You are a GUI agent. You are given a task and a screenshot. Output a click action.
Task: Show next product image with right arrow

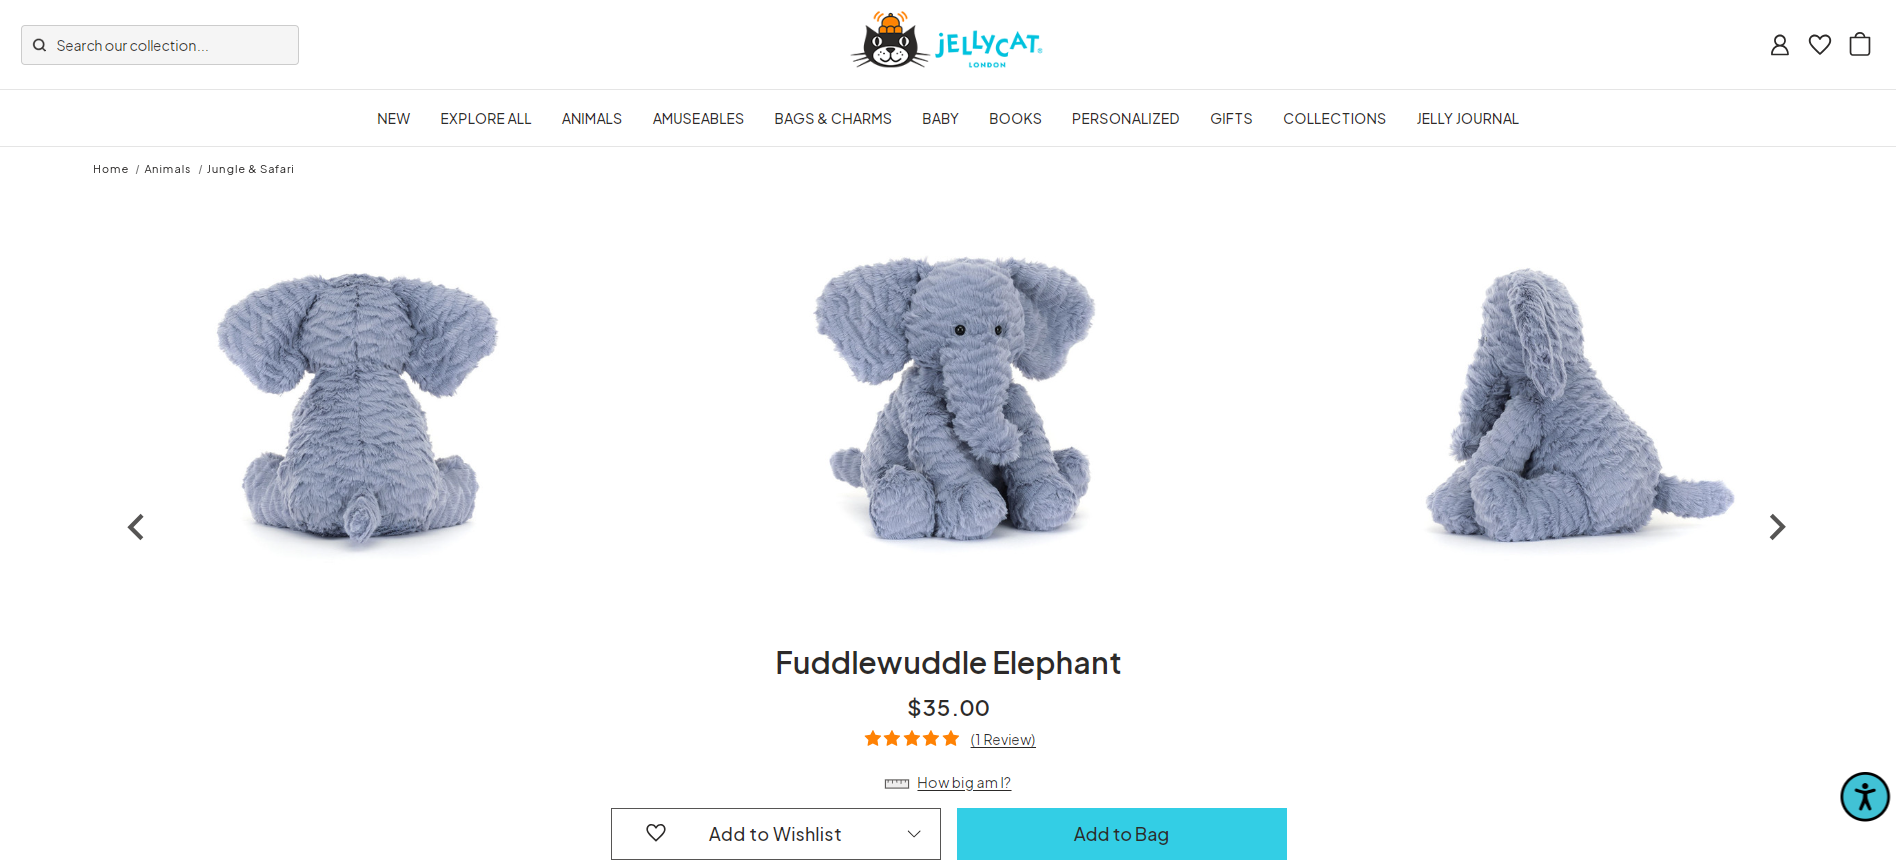[1777, 527]
